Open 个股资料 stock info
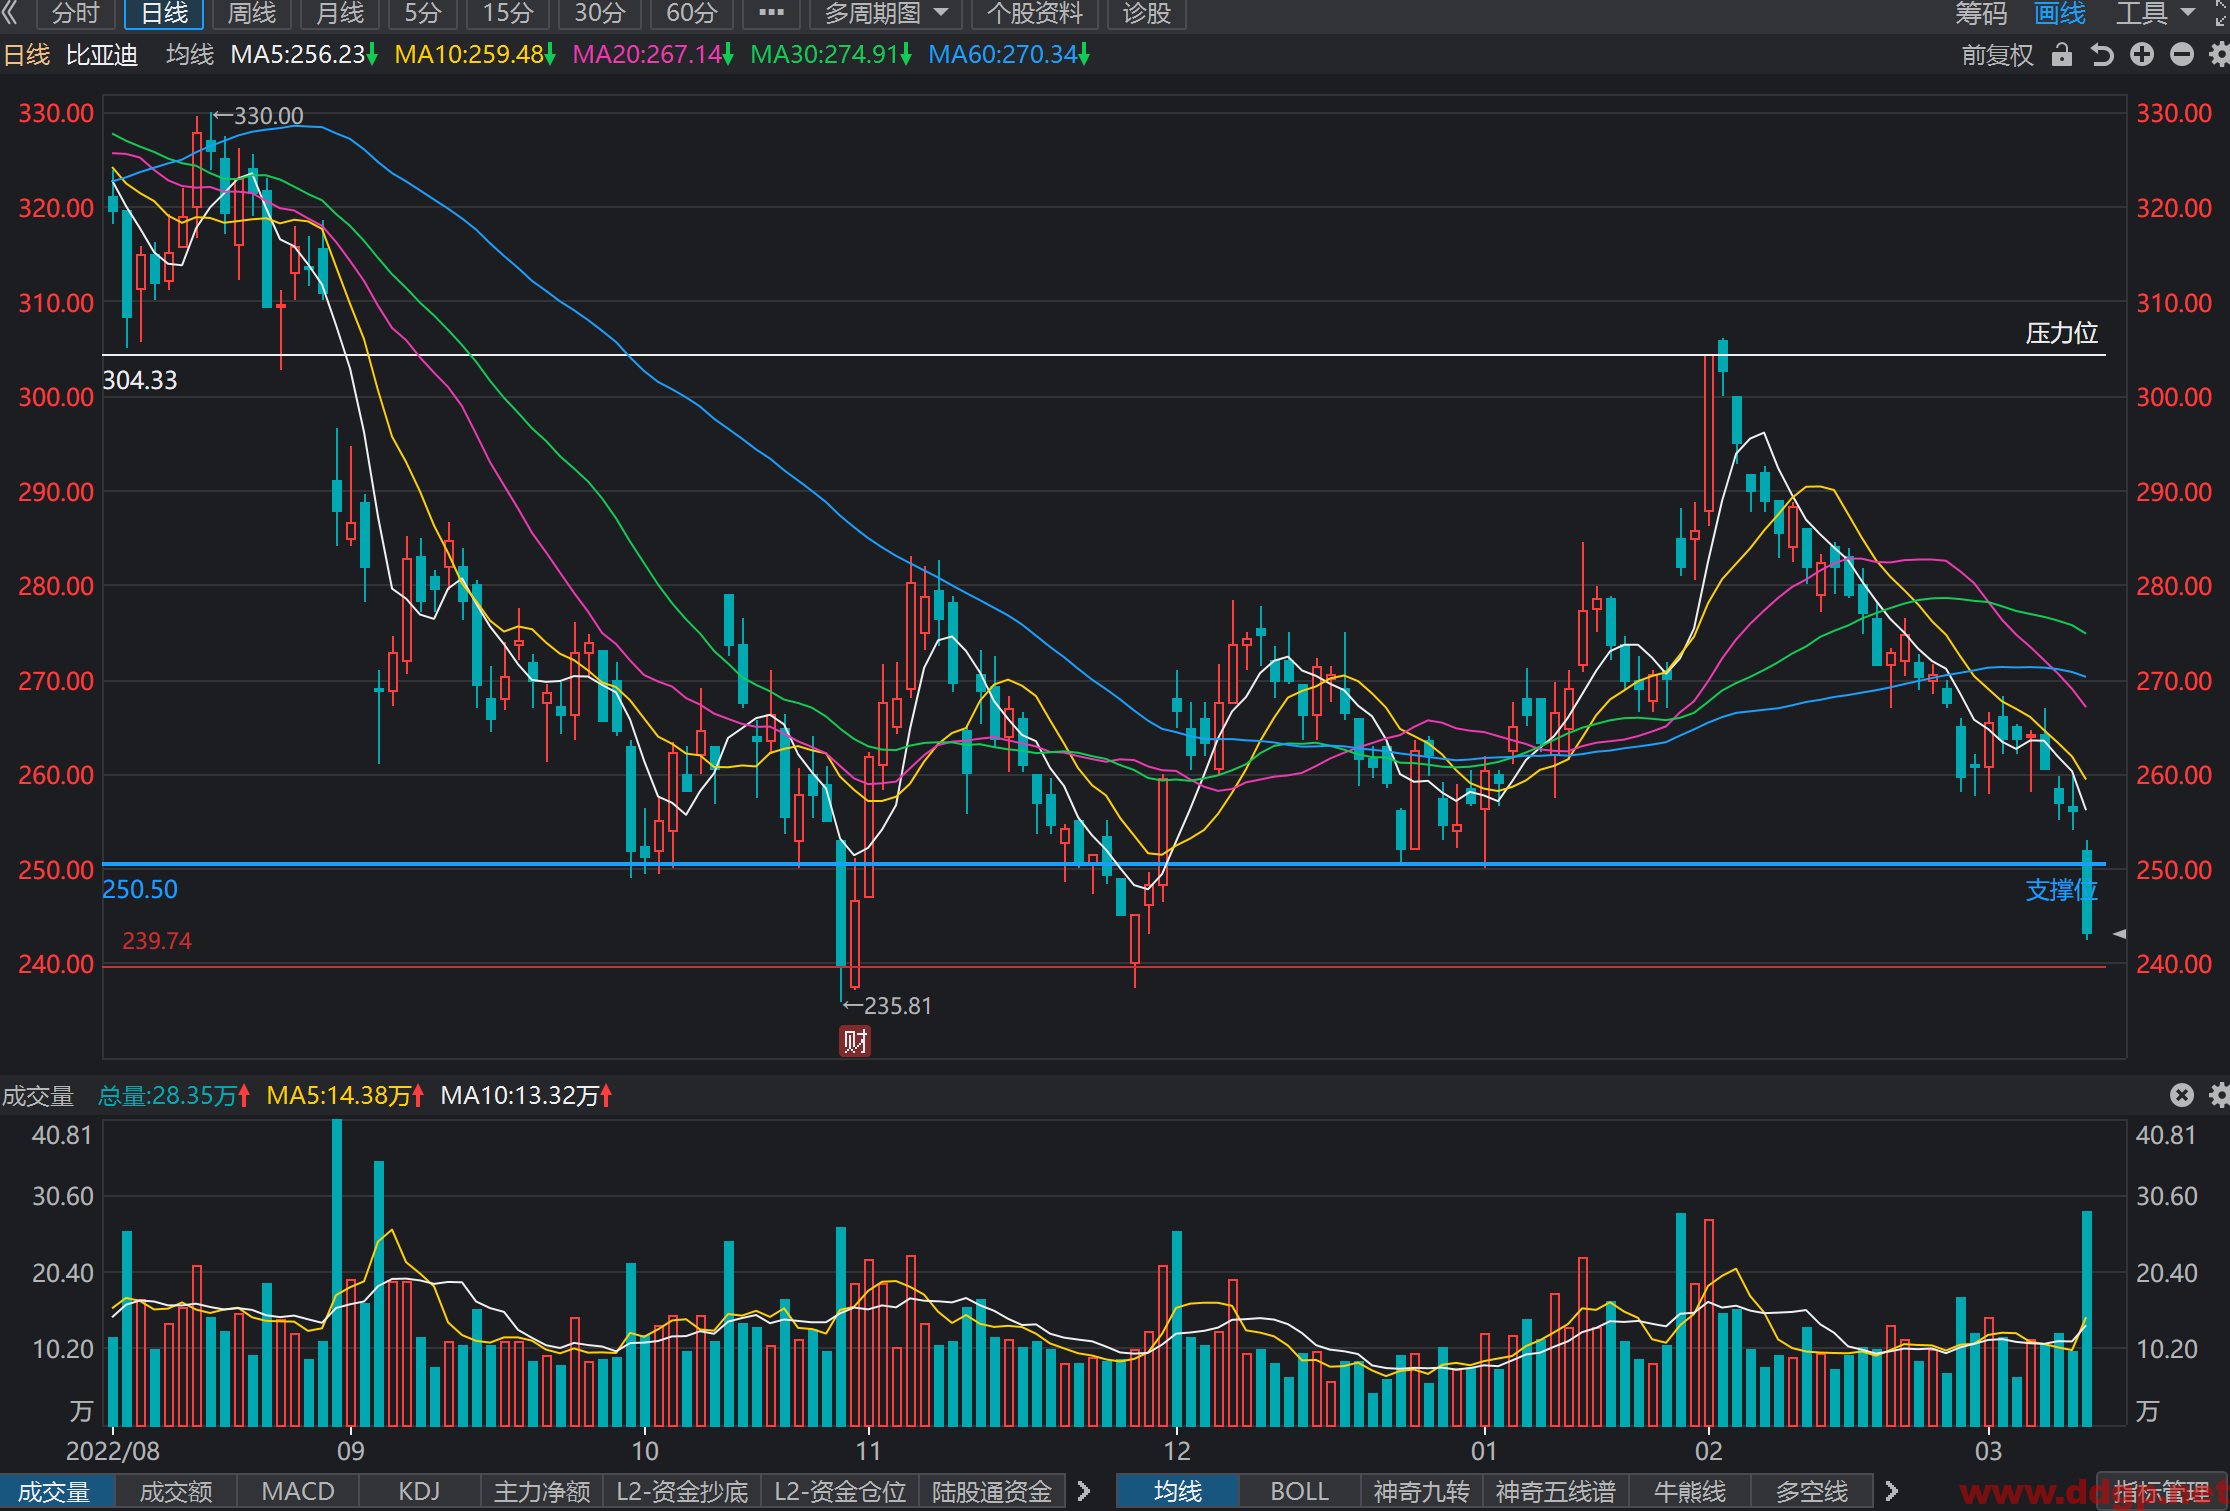Screen dimensions: 2230x1511 (x=1035, y=13)
